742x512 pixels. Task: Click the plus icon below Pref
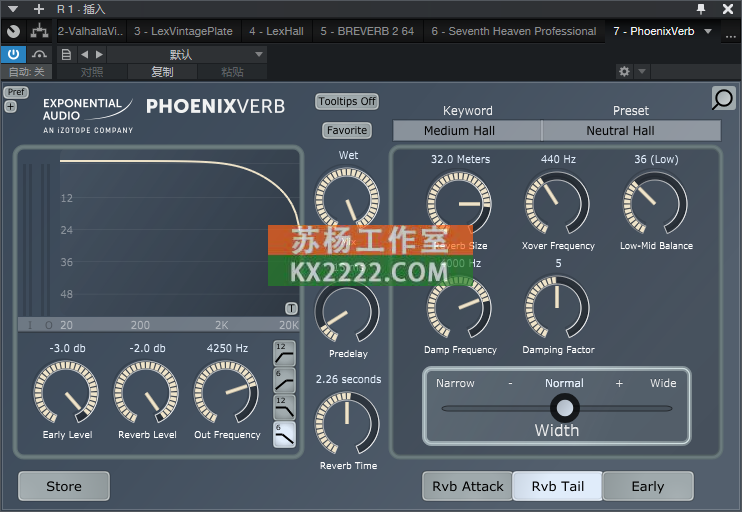coord(10,106)
